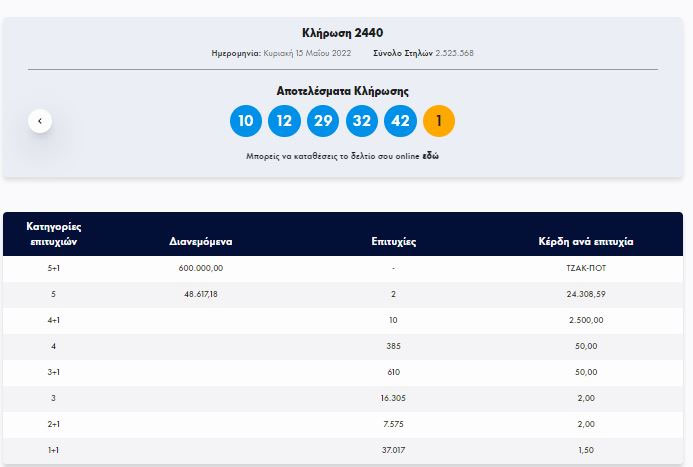Click the previous draw arrow button

click(x=40, y=121)
